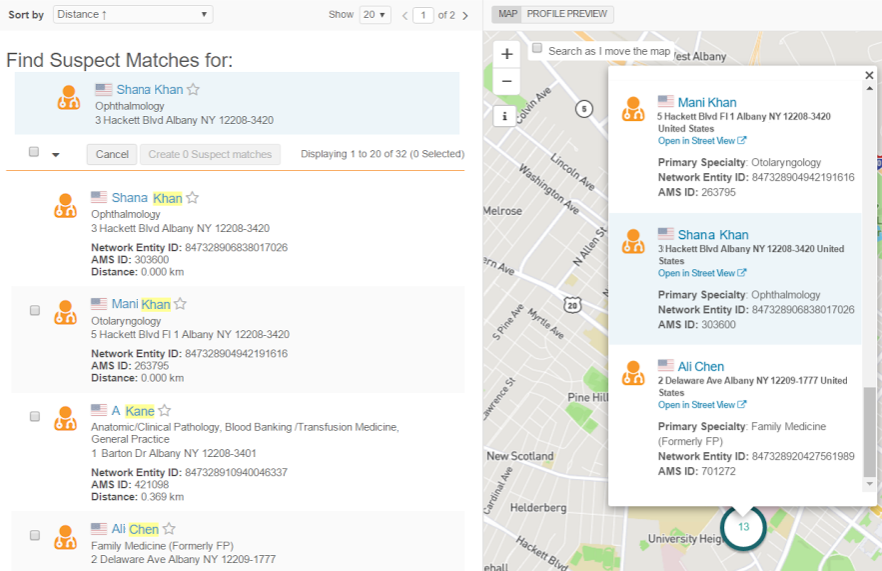This screenshot has height=571, width=882.
Task: Click the 13 cluster marker on map
Action: 743,527
